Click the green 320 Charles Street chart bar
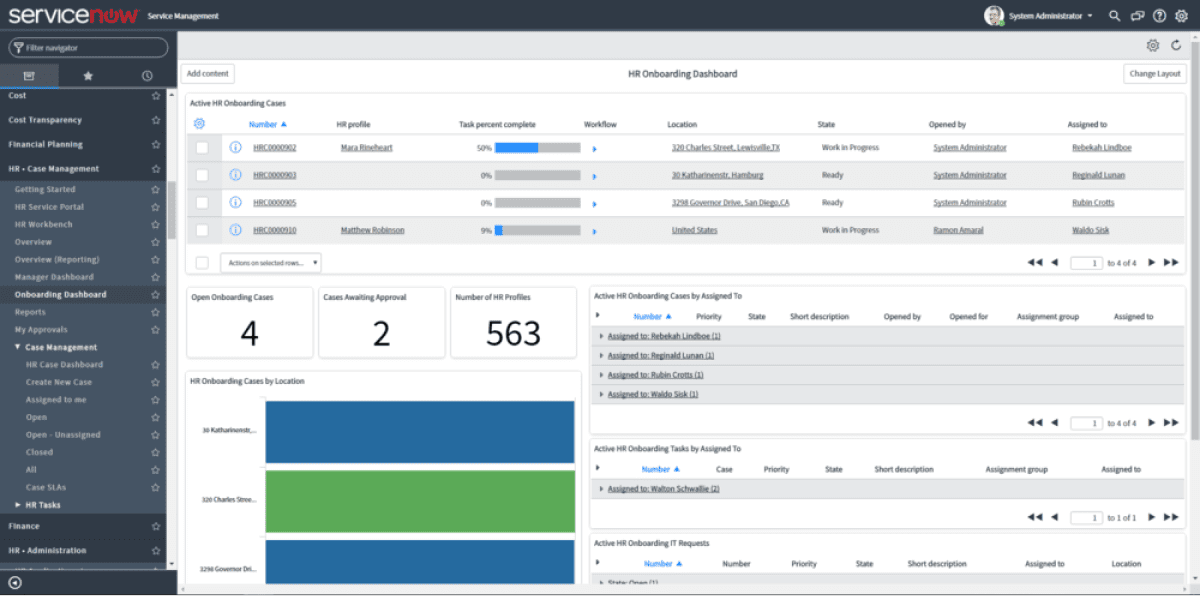 pos(420,501)
